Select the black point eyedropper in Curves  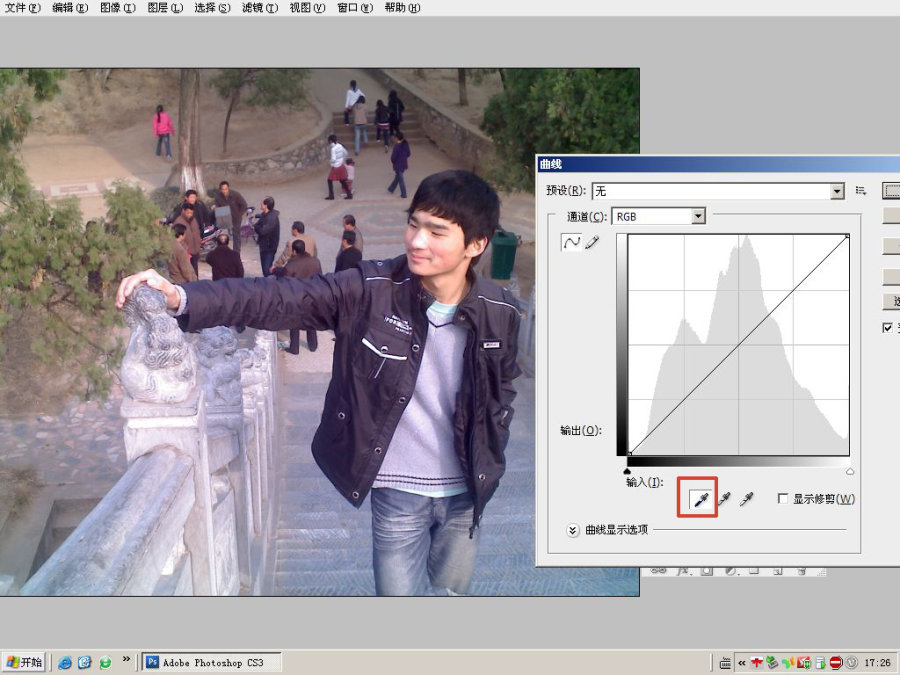click(x=701, y=499)
